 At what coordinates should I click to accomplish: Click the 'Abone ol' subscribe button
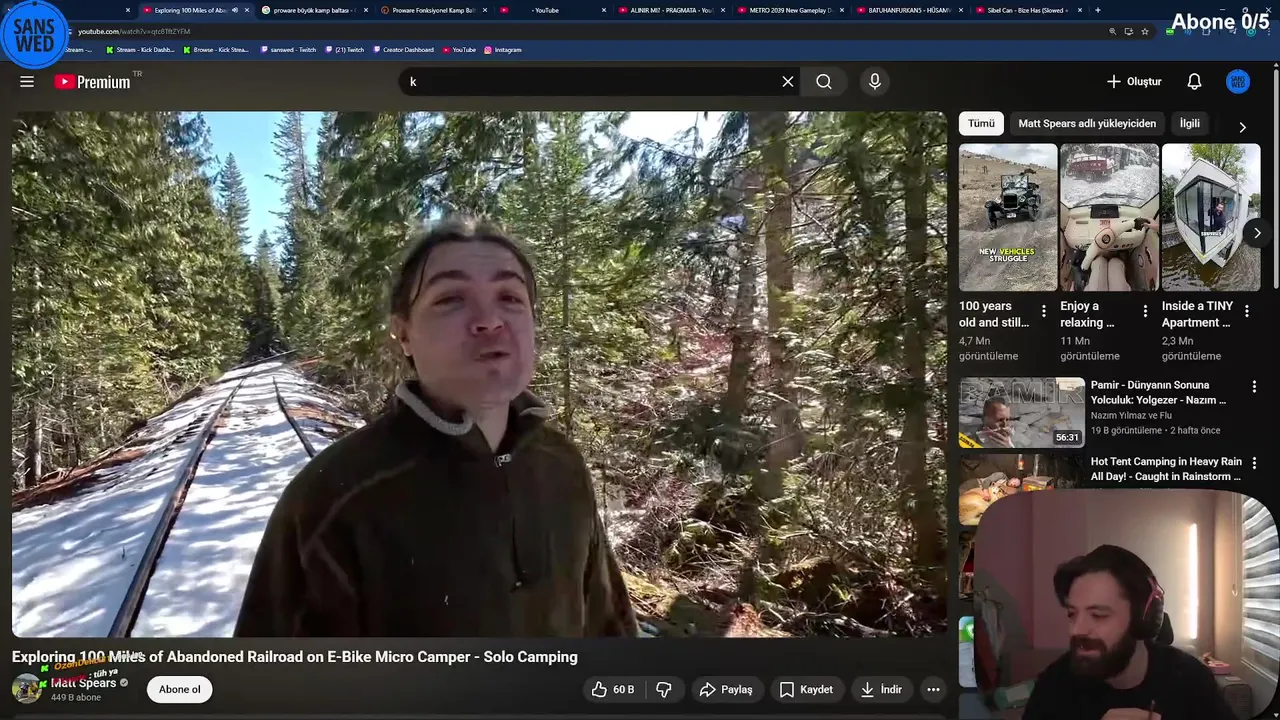tap(180, 689)
